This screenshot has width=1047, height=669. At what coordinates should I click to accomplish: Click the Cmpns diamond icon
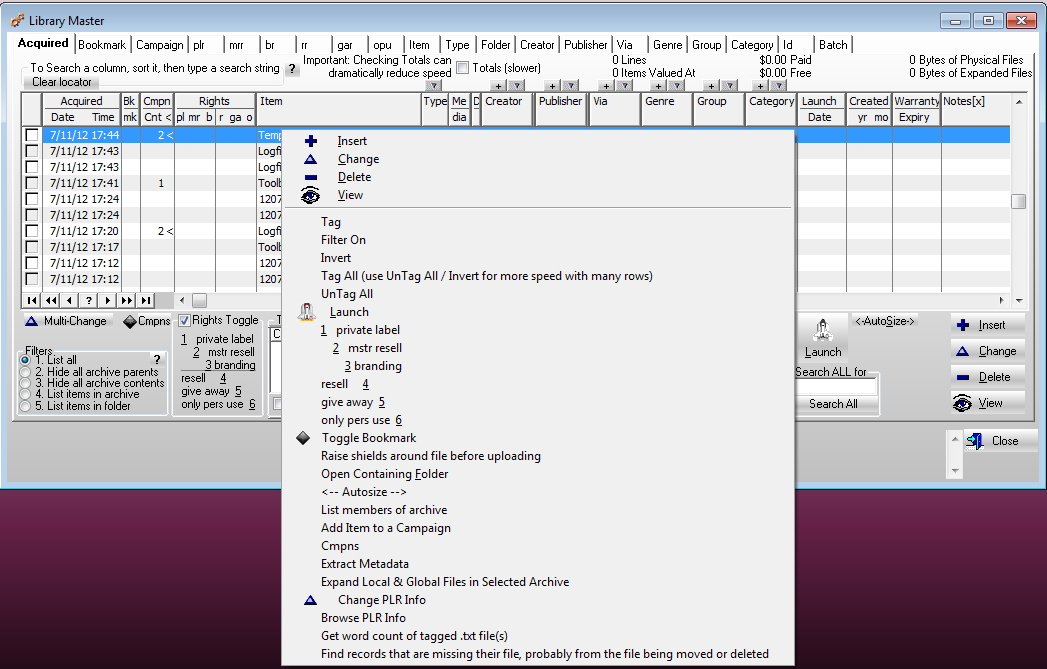click(x=130, y=320)
